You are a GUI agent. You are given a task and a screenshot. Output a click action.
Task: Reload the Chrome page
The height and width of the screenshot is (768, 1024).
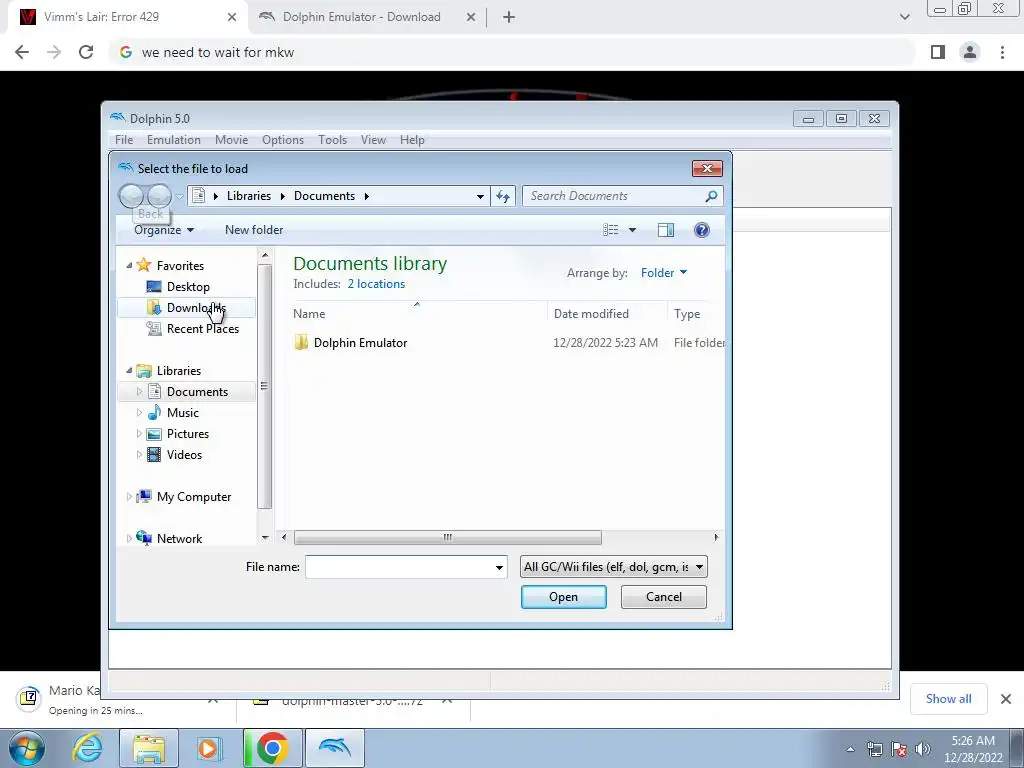pyautogui.click(x=86, y=52)
